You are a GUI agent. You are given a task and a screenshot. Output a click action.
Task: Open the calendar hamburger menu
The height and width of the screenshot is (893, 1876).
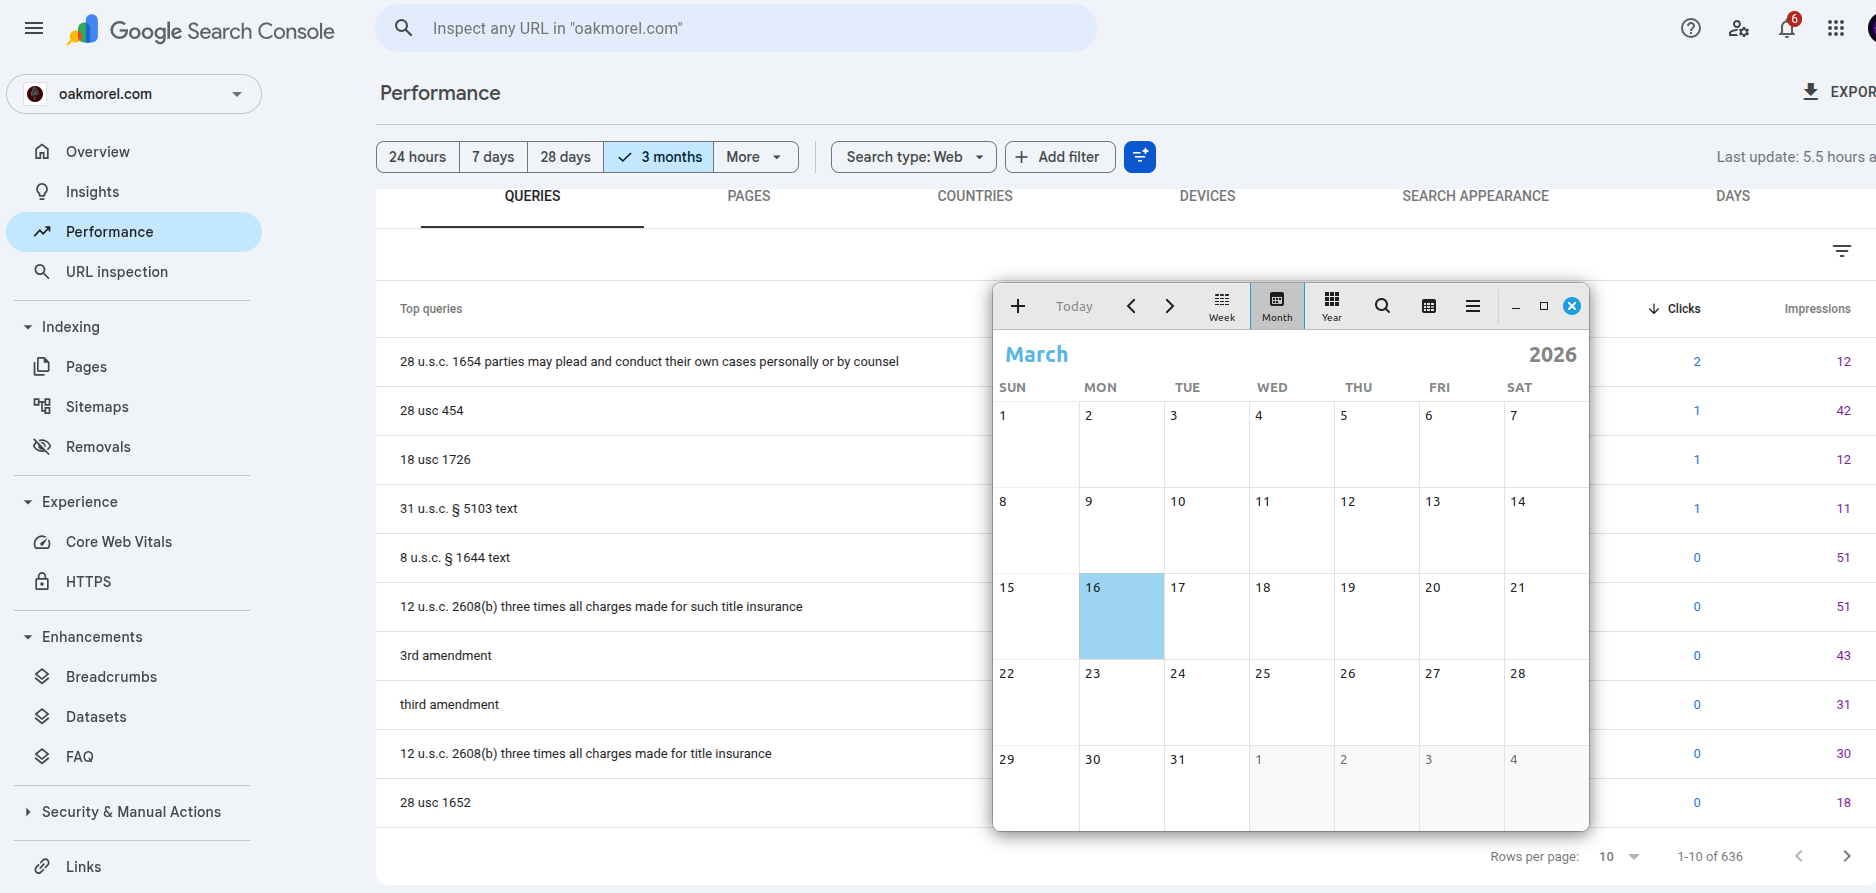(x=1472, y=306)
